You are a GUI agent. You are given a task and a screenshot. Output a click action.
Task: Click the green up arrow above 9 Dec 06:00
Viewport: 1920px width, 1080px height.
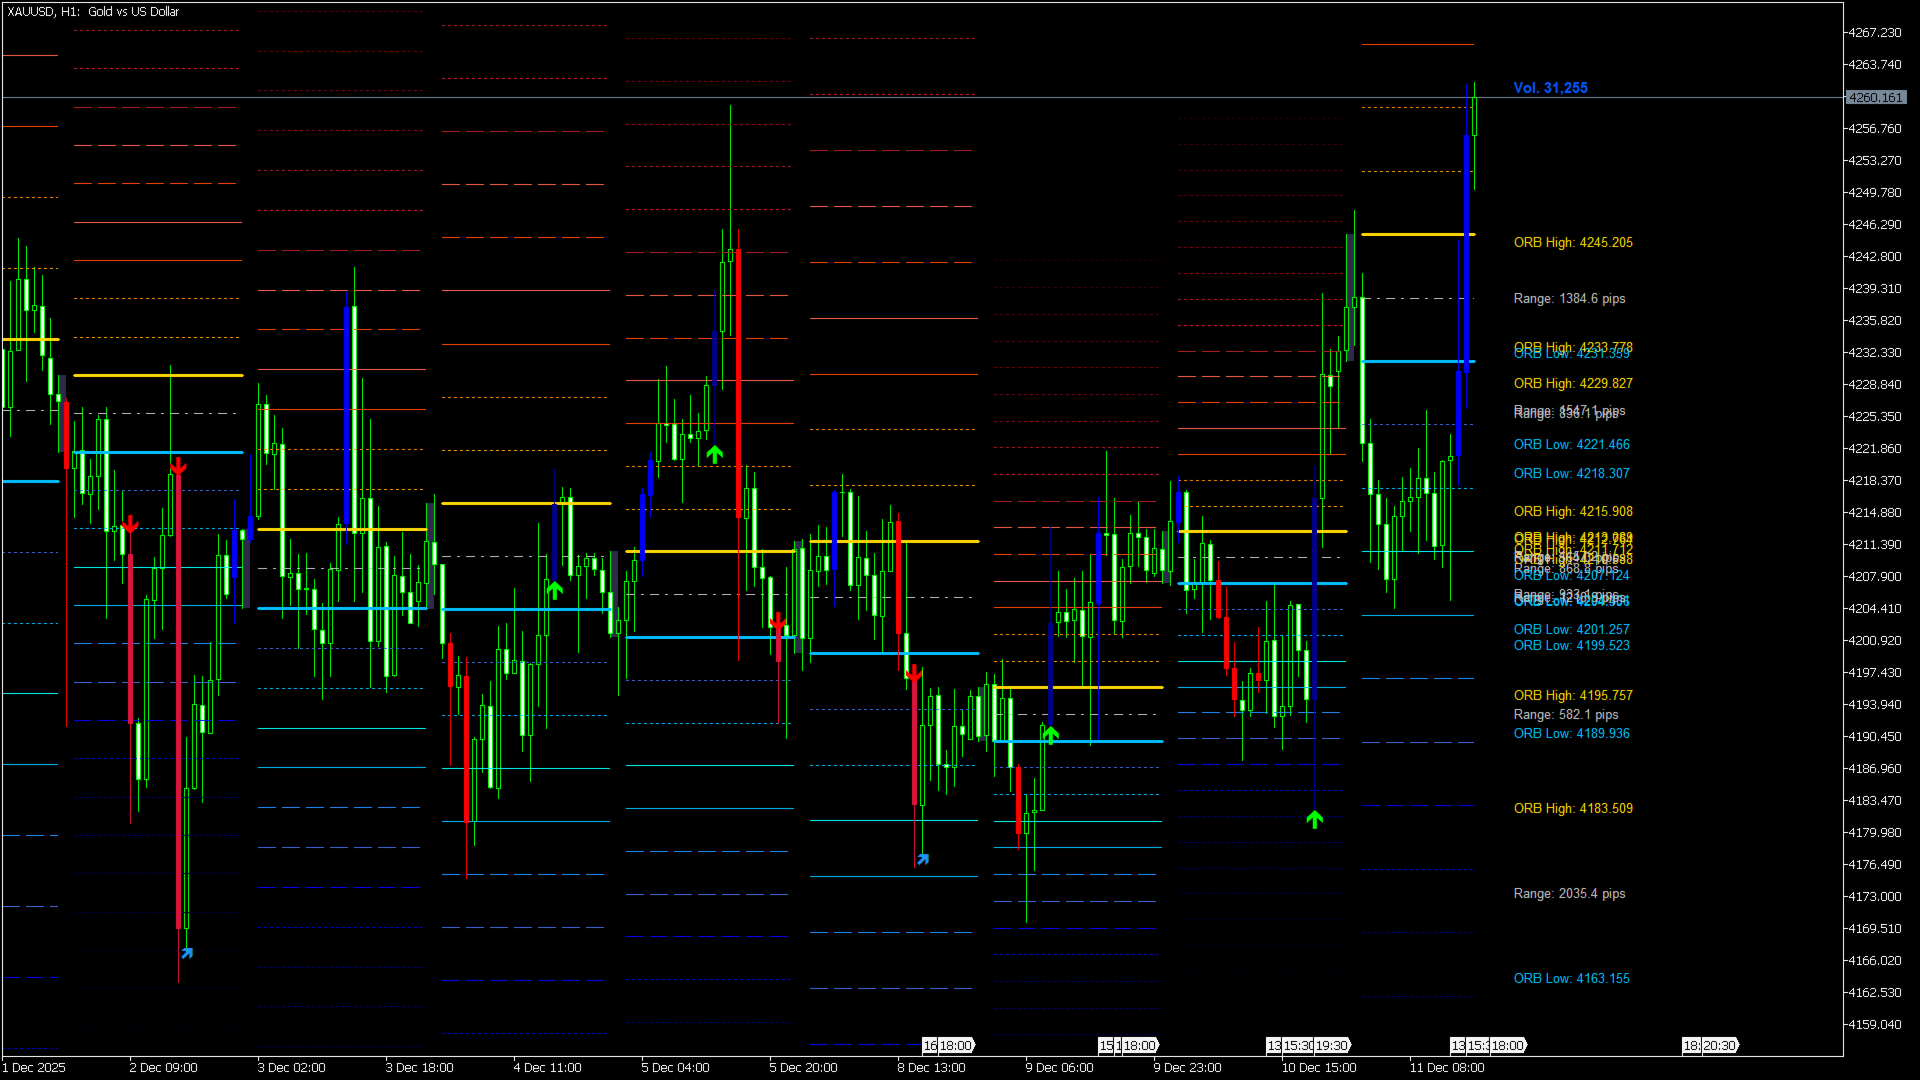pos(1050,735)
